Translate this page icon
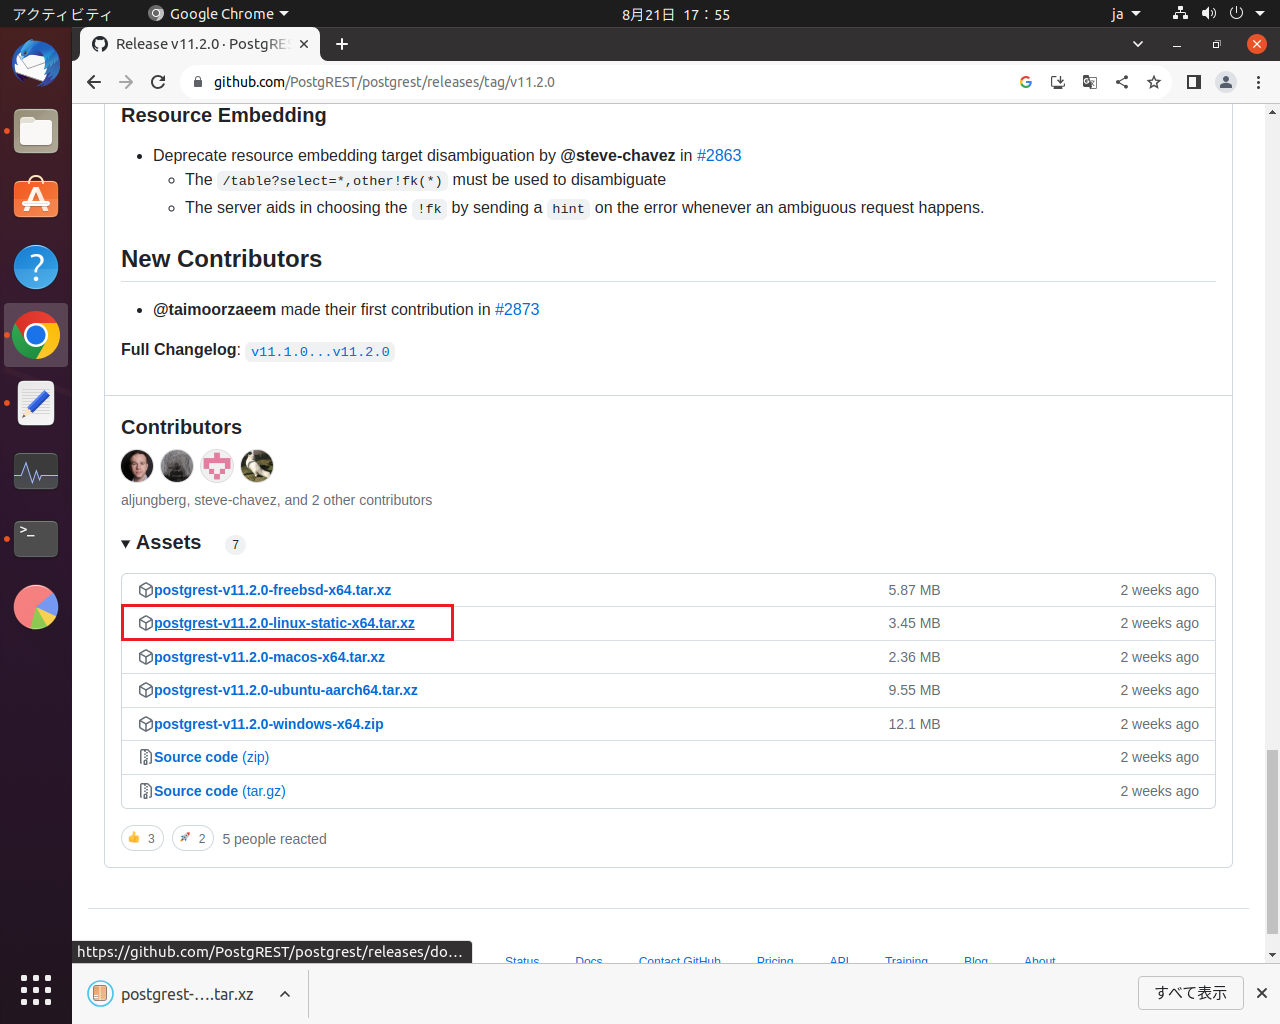 click(1090, 82)
